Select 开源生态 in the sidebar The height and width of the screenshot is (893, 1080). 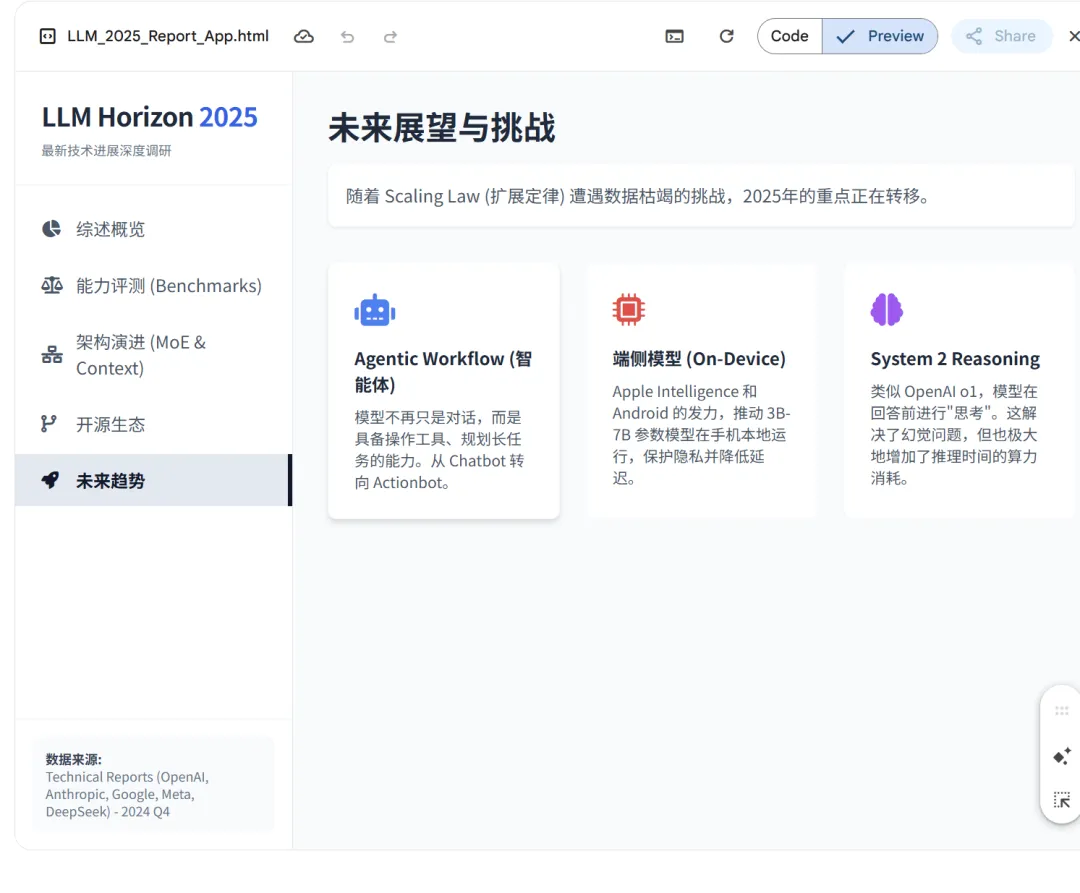pyautogui.click(x=110, y=424)
